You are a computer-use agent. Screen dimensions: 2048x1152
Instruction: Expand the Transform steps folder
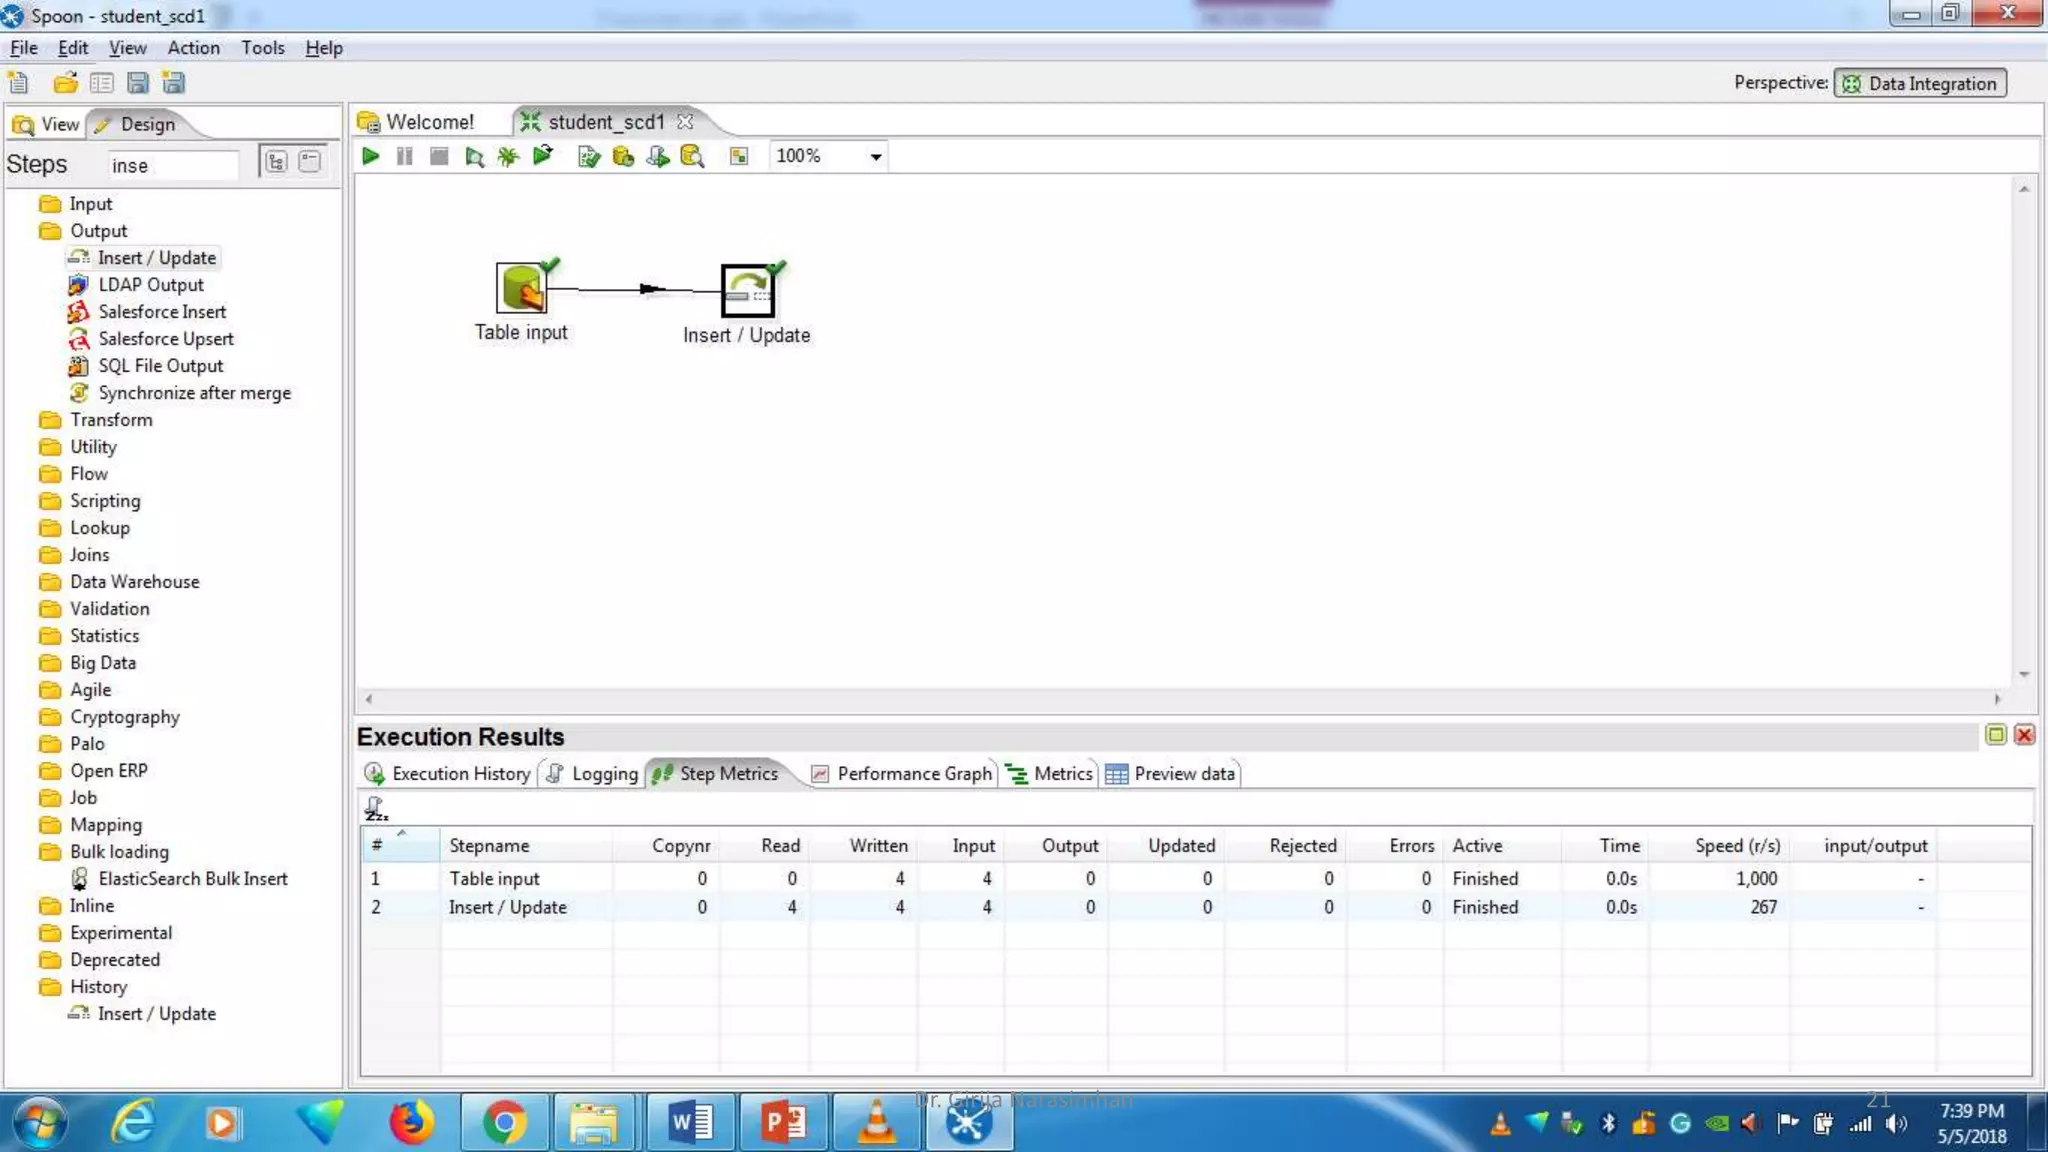[110, 420]
